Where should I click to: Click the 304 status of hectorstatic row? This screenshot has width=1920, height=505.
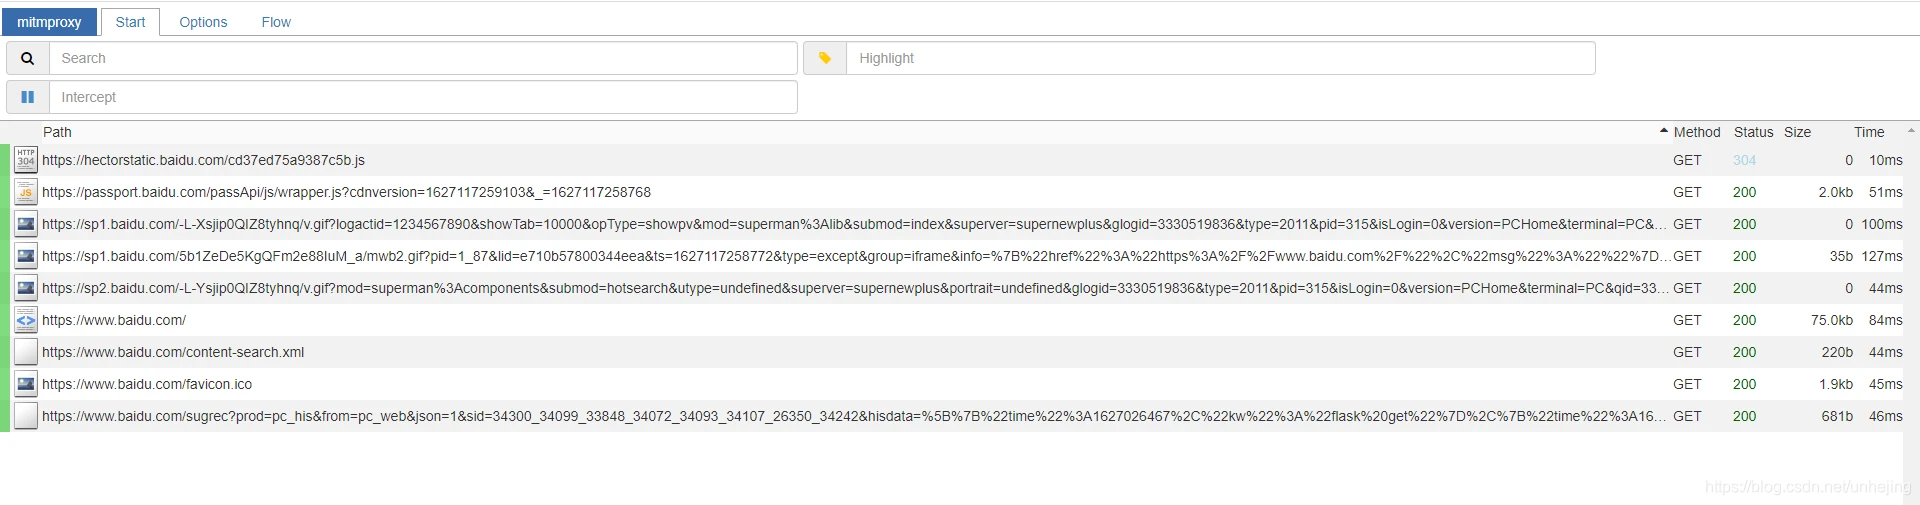tap(1744, 160)
